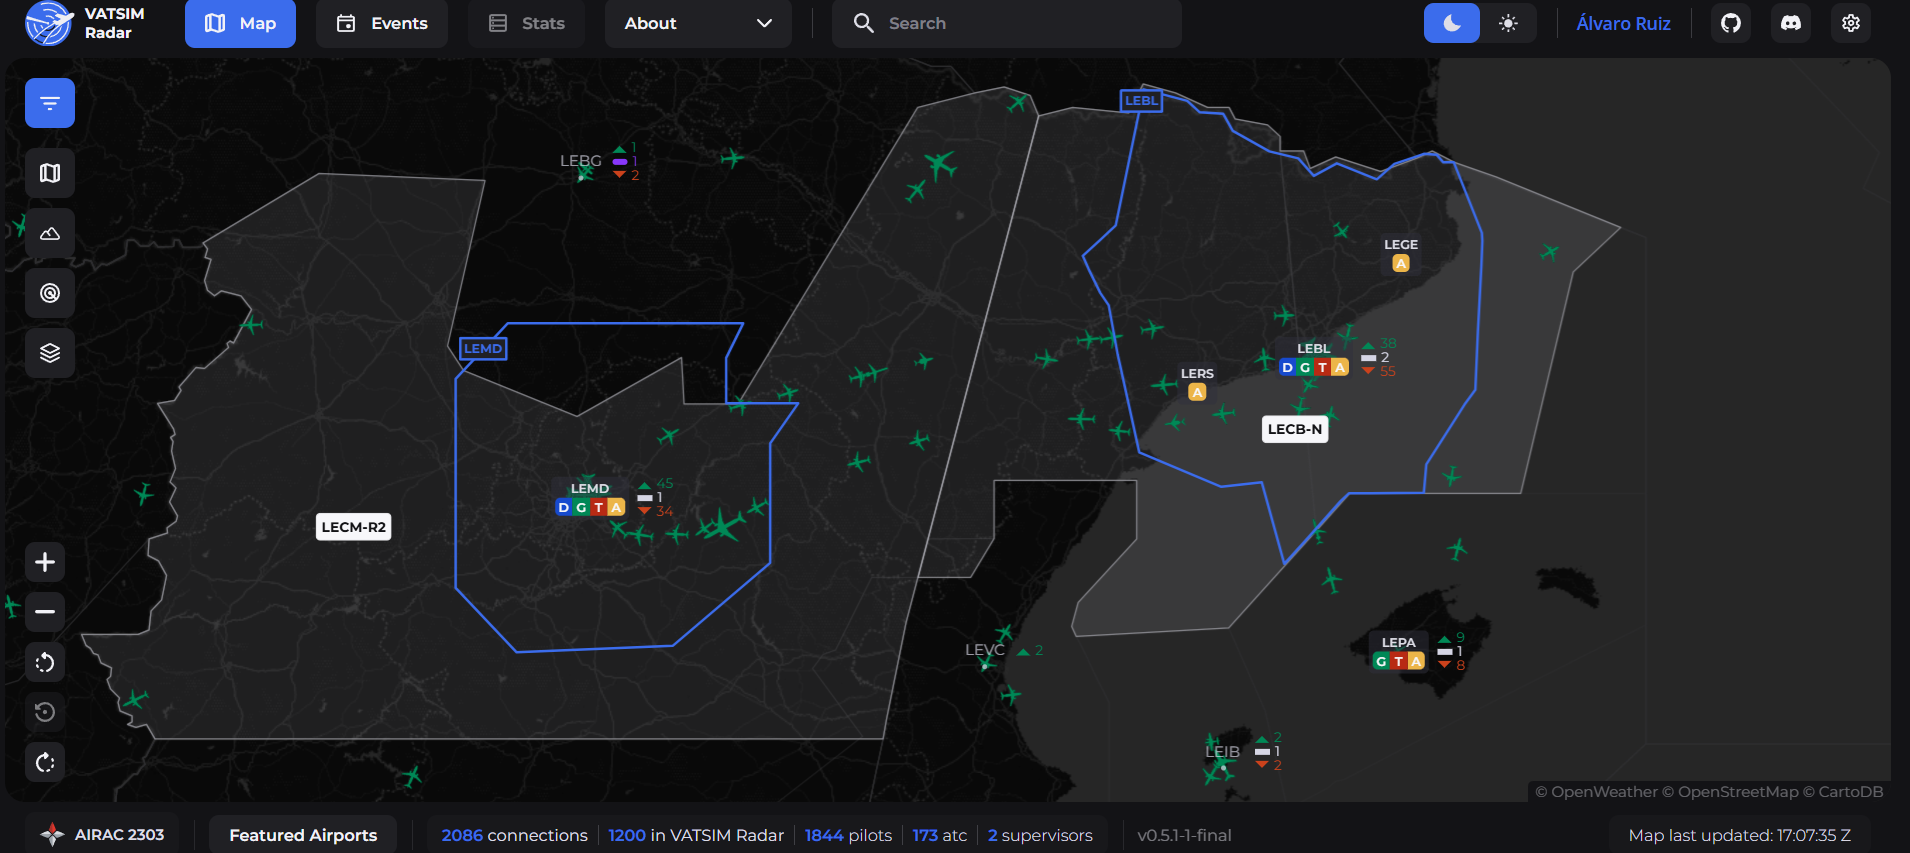Switch to light theme sun toggle
The width and height of the screenshot is (1910, 853).
point(1508,23)
